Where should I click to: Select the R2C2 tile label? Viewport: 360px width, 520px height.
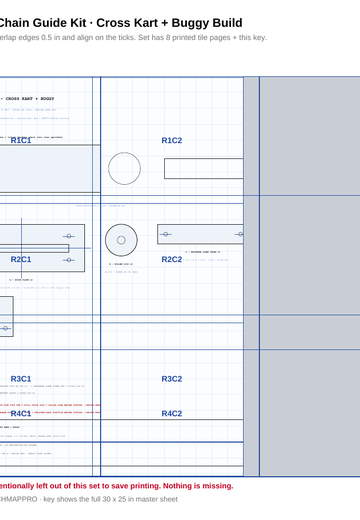click(x=172, y=259)
